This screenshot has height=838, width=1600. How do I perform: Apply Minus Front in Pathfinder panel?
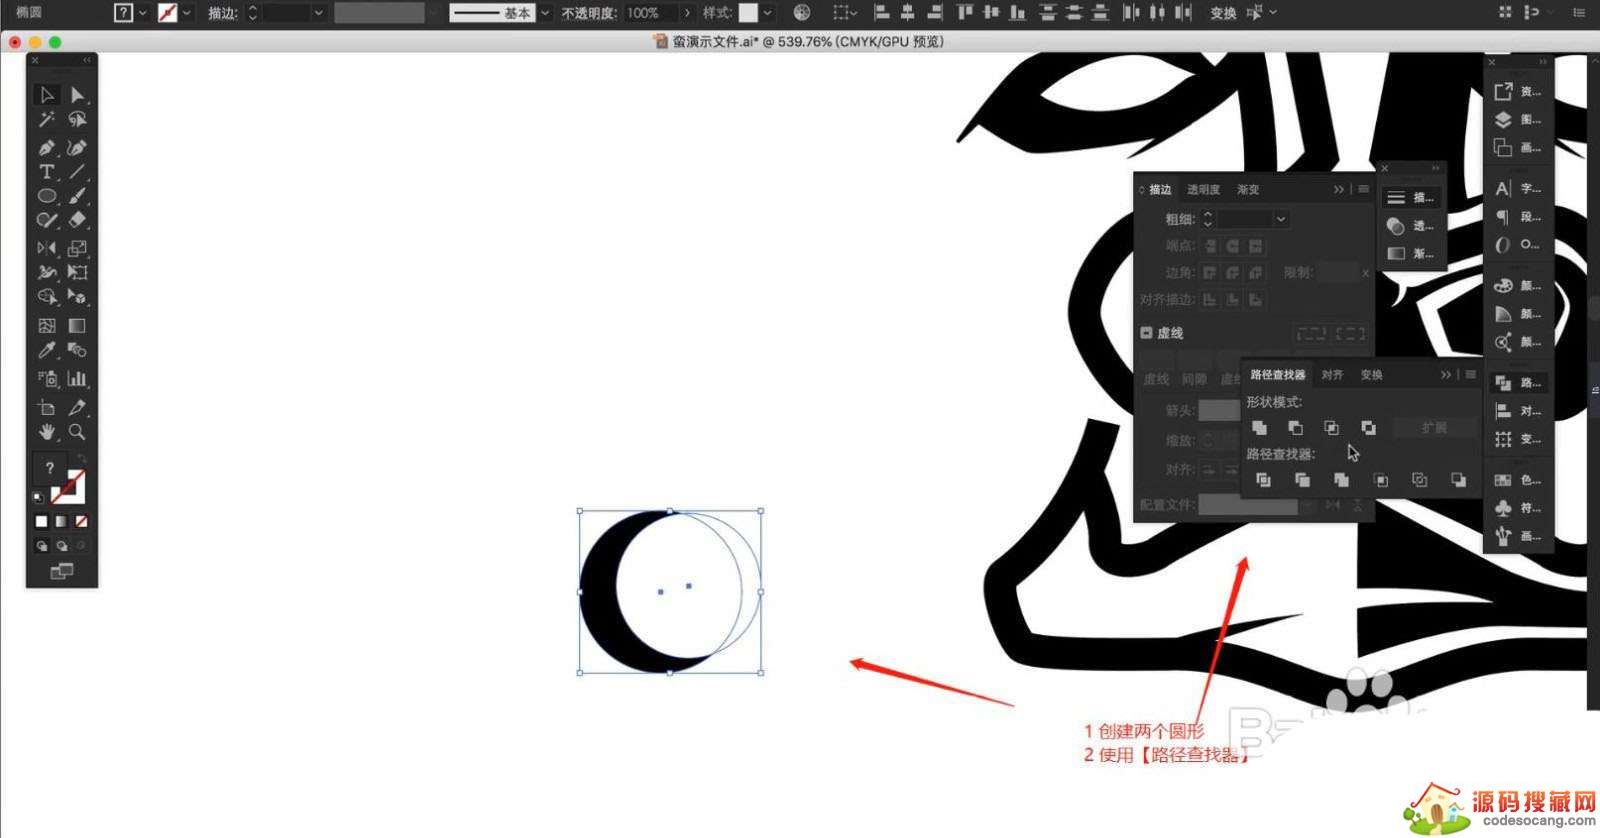1295,428
